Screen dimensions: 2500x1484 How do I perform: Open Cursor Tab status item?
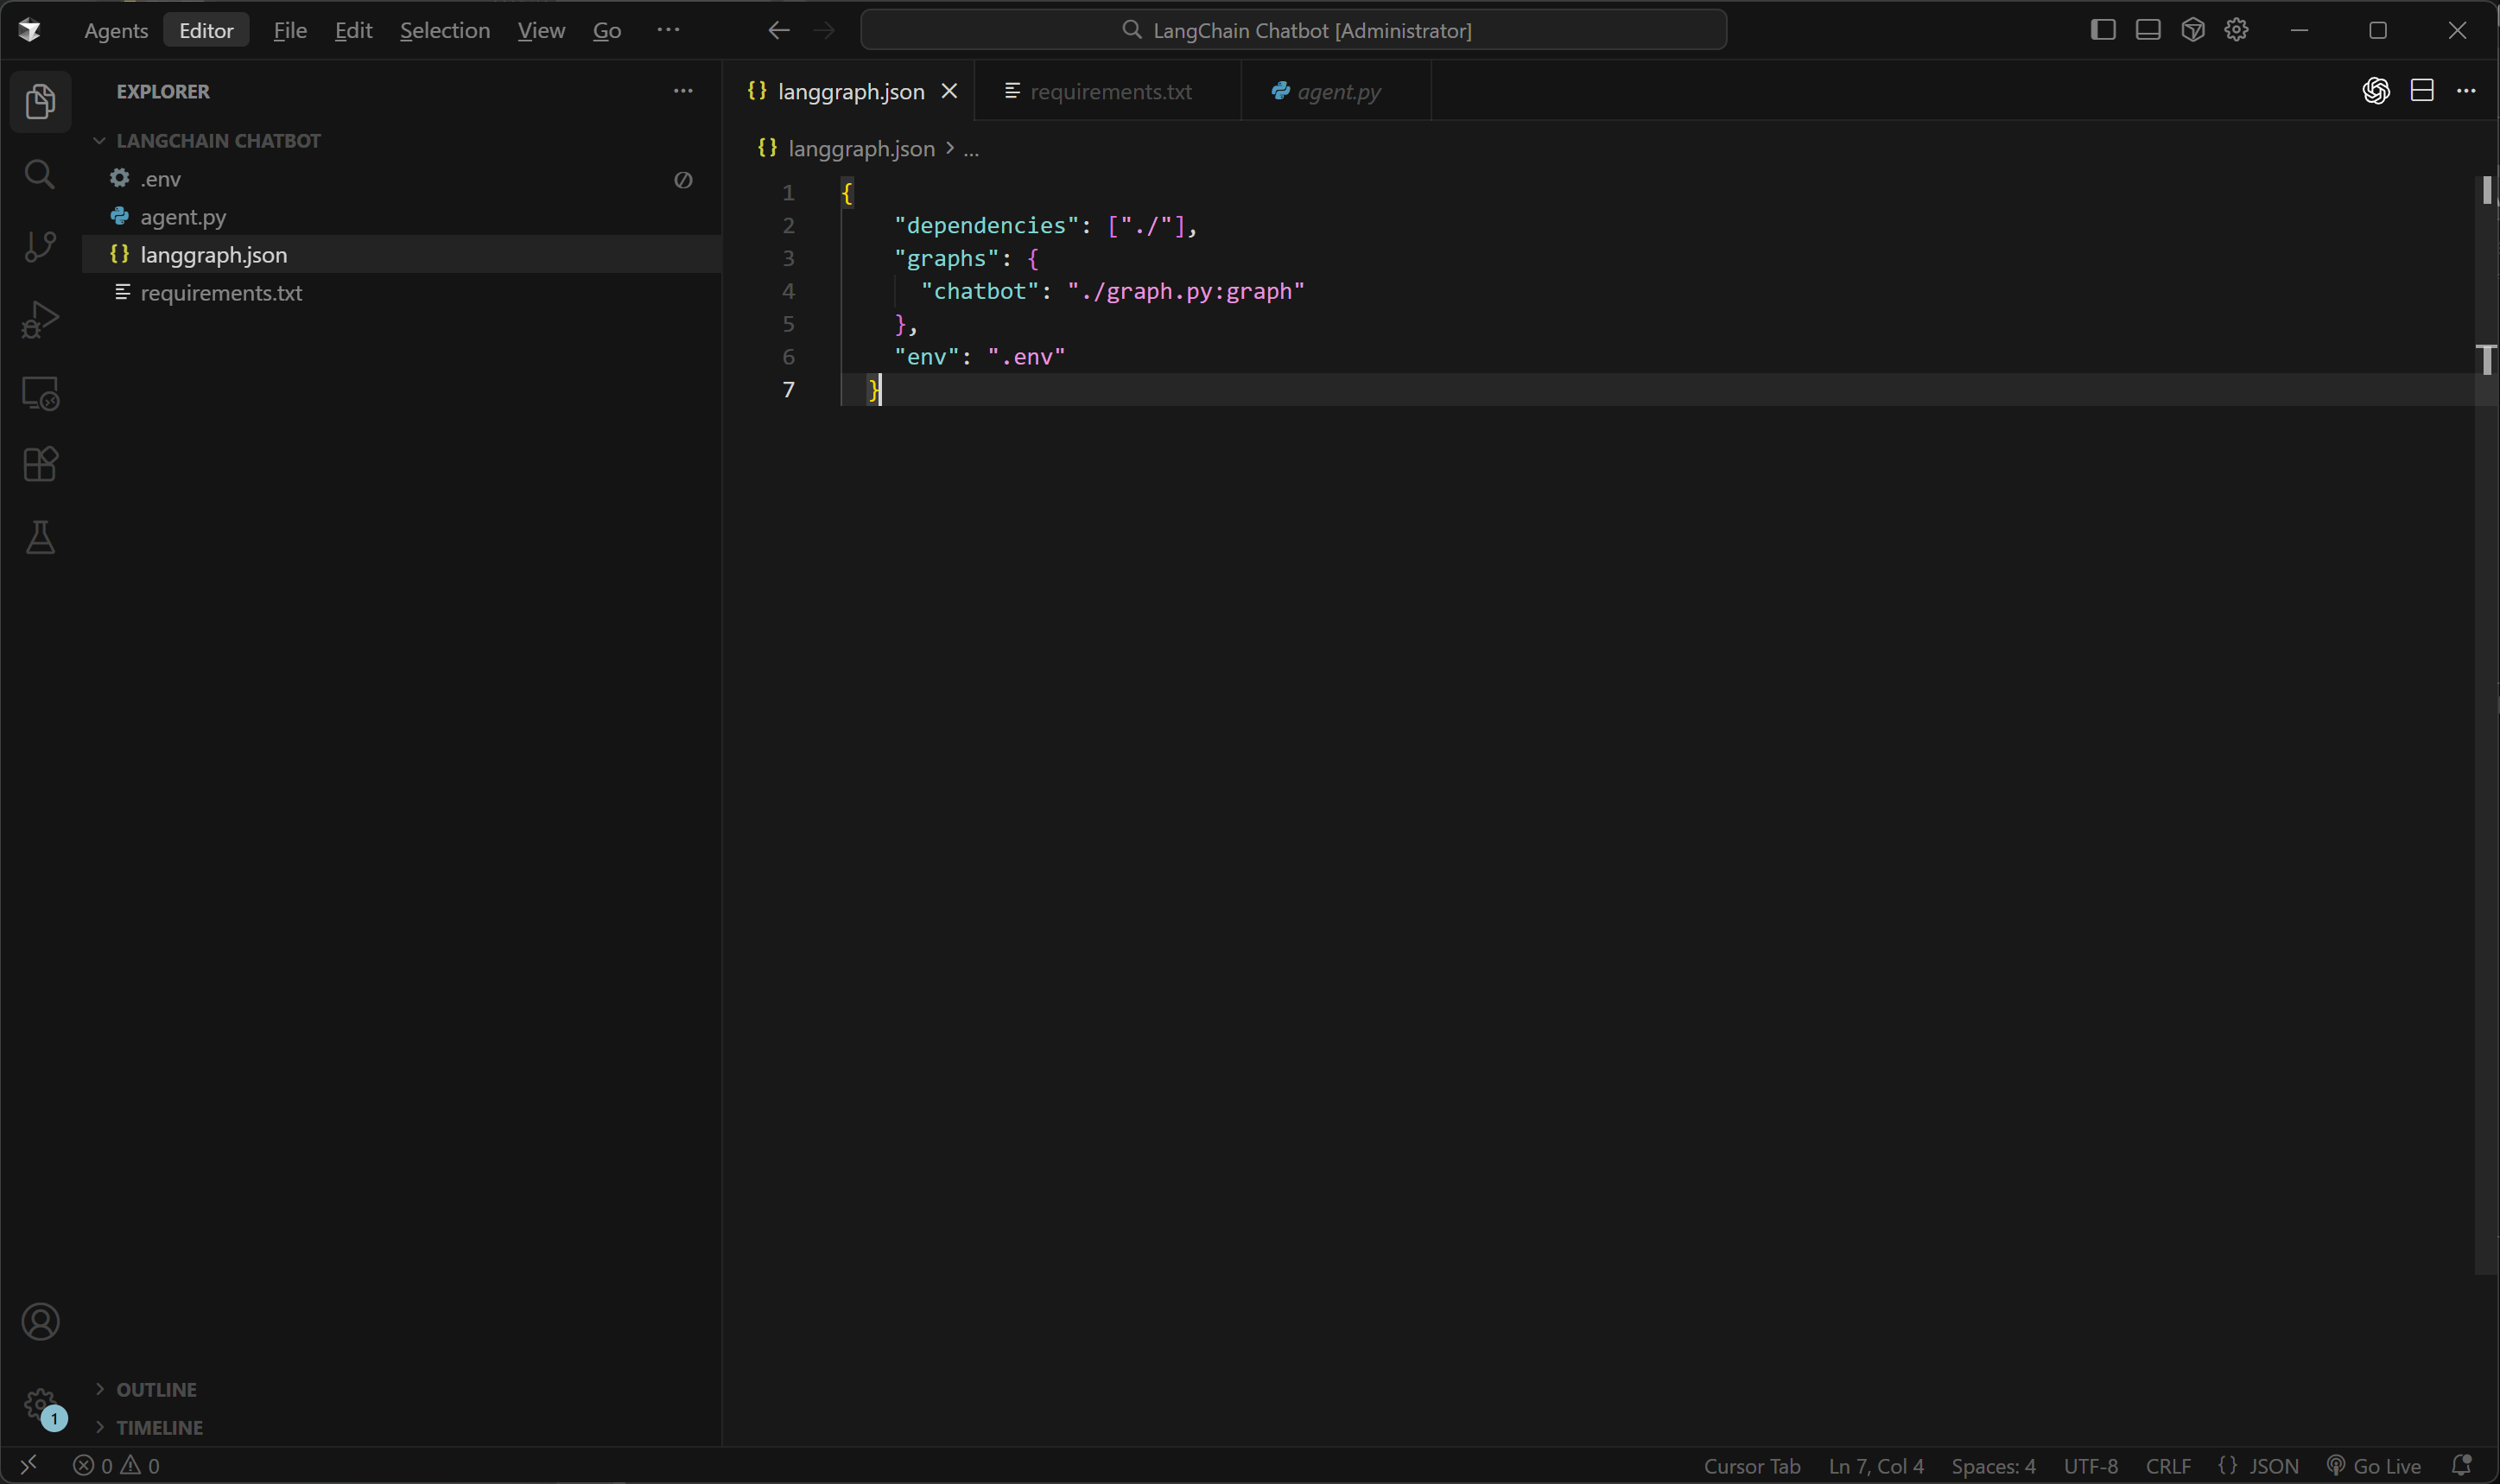[x=1751, y=1466]
